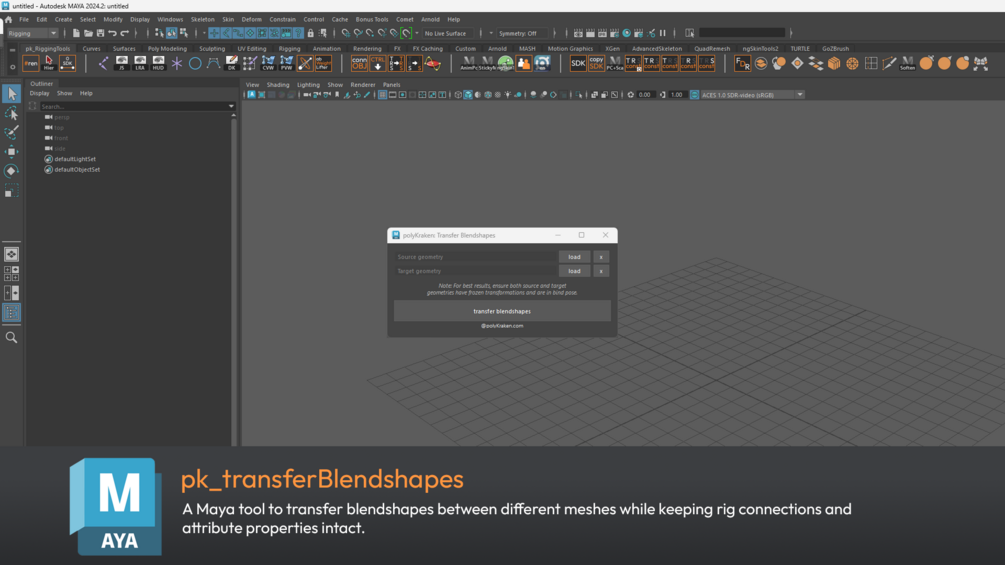Click the Hier shelf icon
The image size is (1005, 565).
click(x=49, y=63)
